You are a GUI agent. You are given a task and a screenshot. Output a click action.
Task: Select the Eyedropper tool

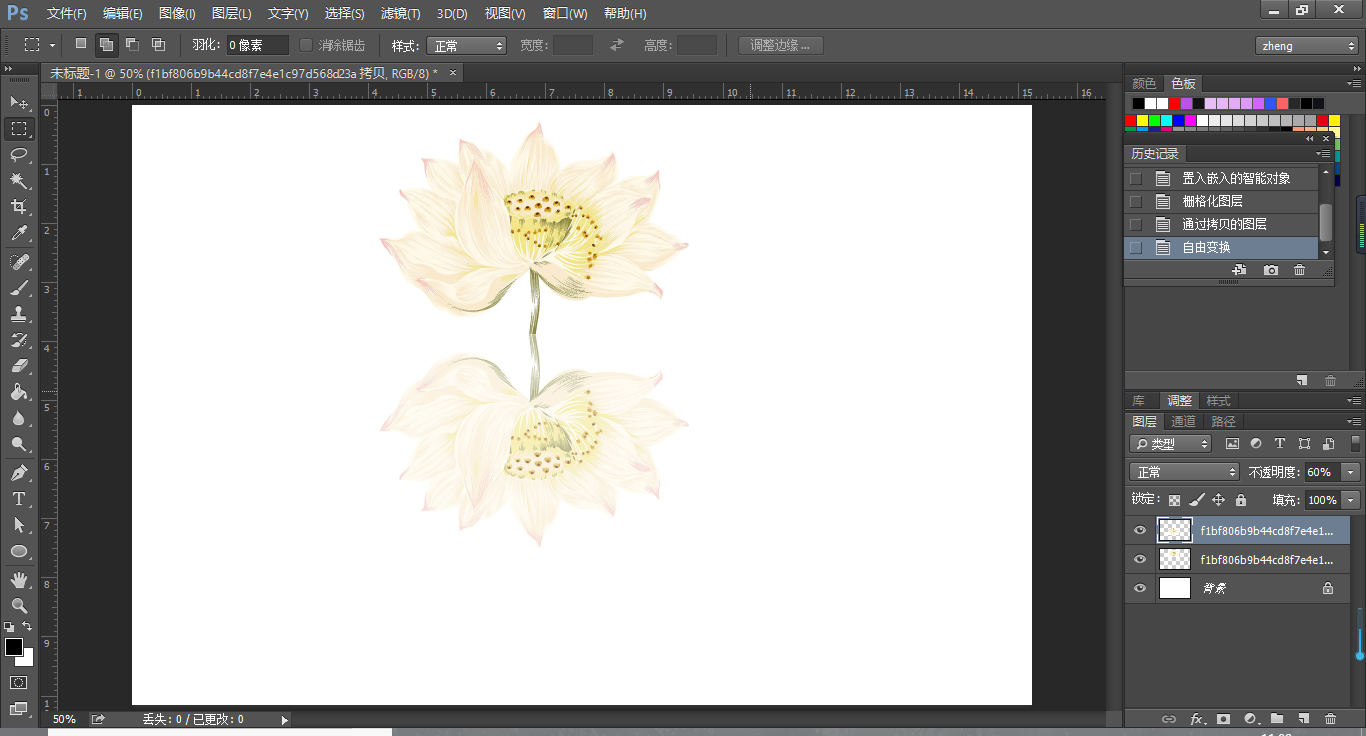19,233
